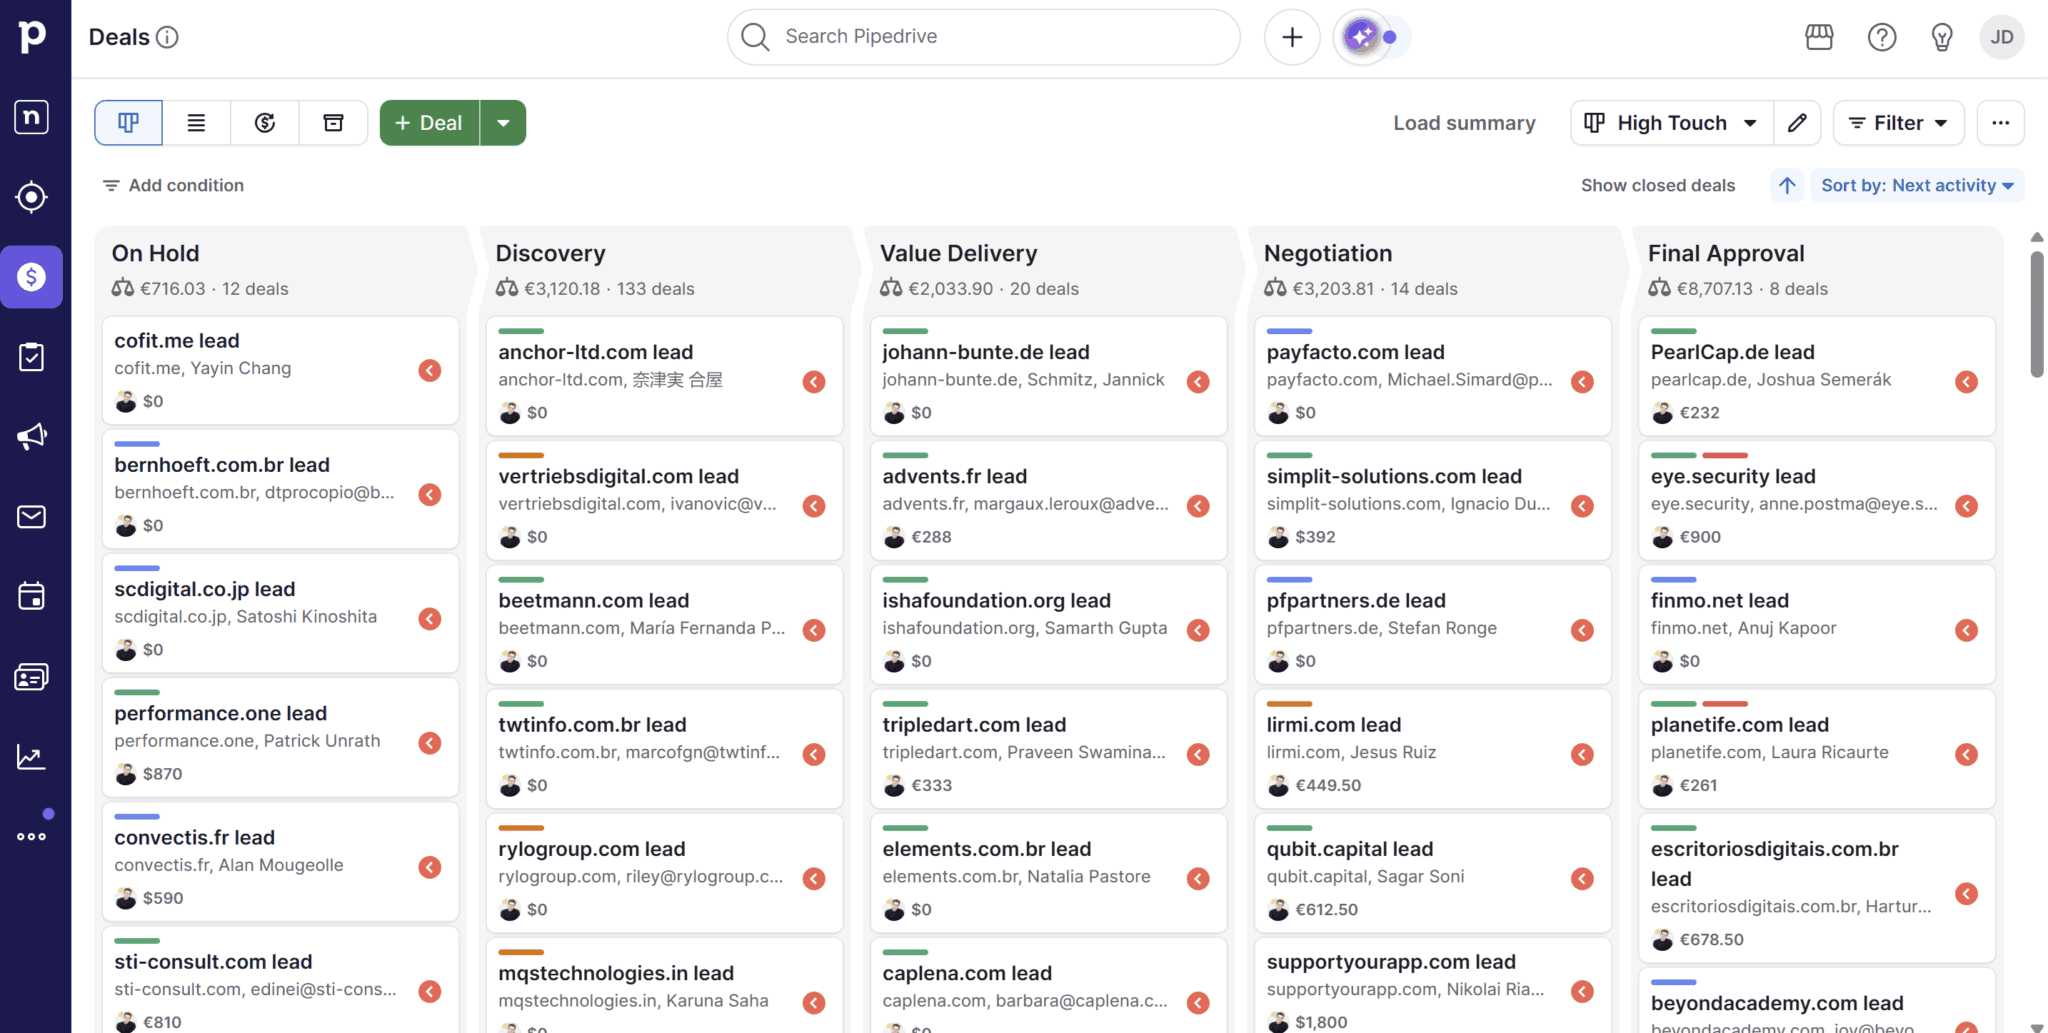Open More ellipsis in sidebar
Image resolution: width=2048 pixels, height=1033 pixels.
tap(32, 837)
